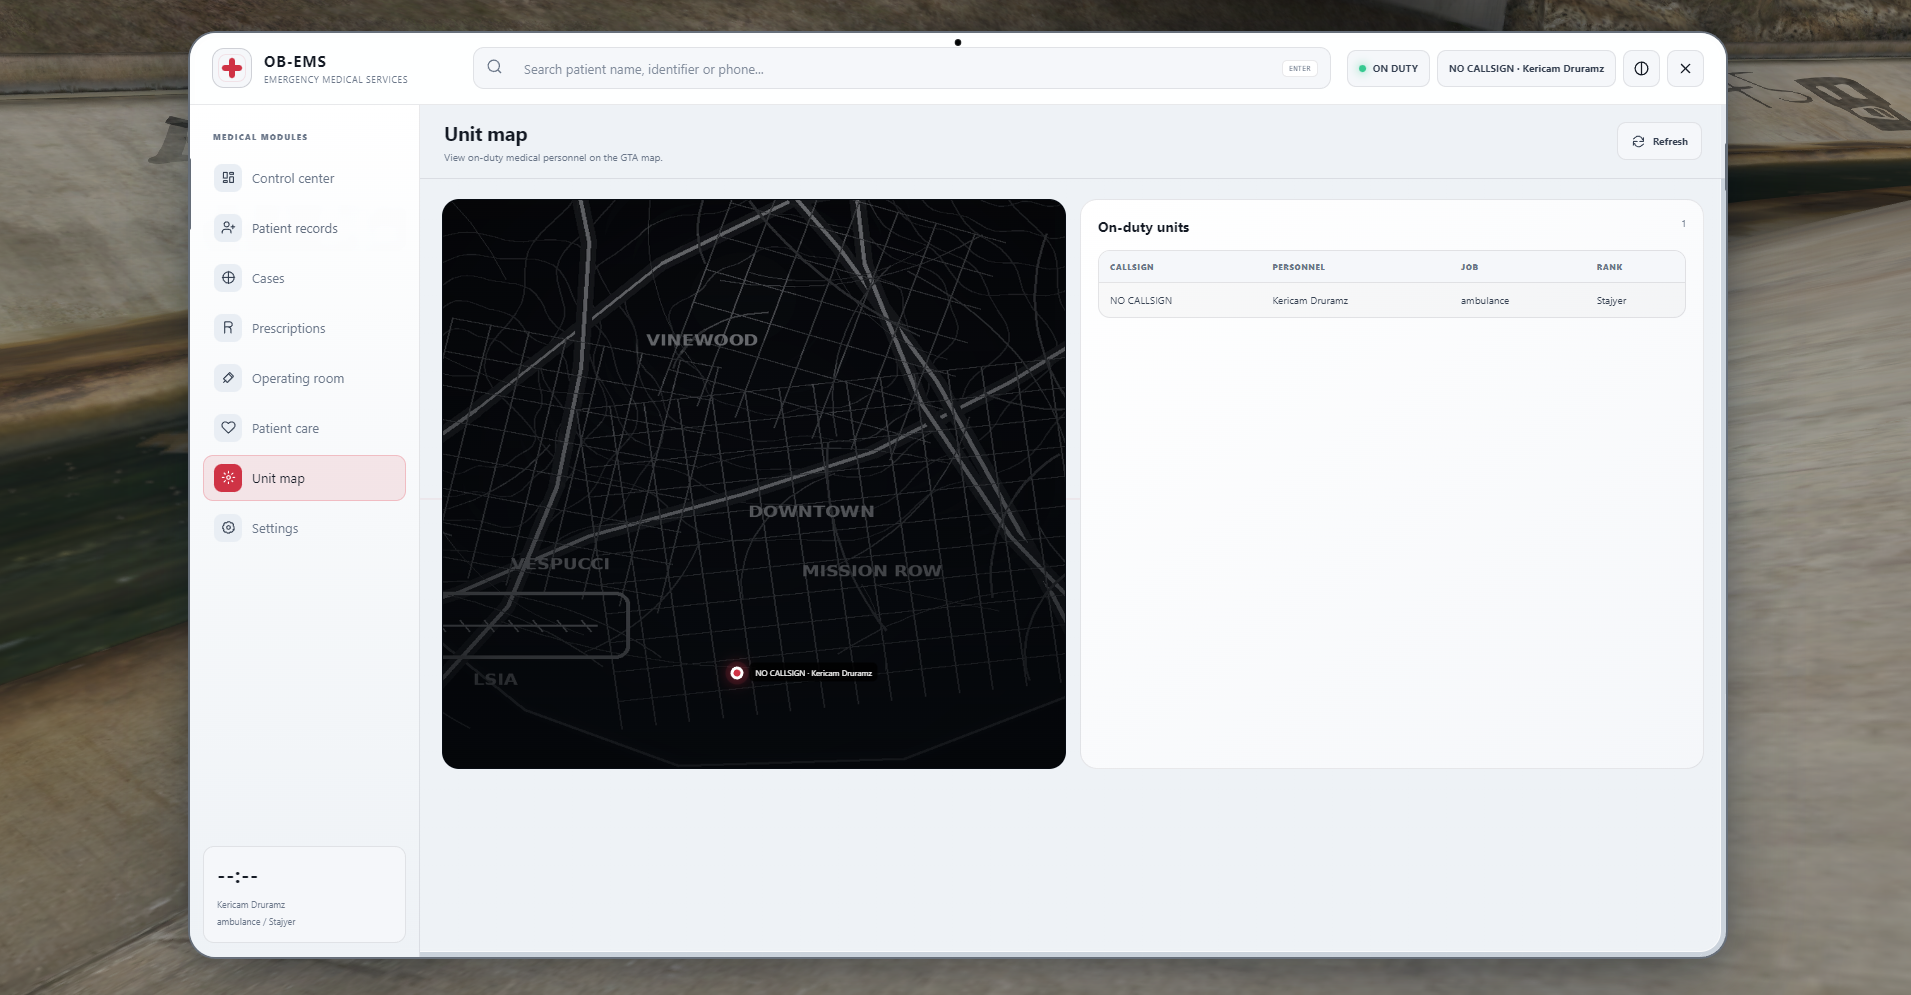
Task: Close the EMS tablet with X button
Action: [1685, 68]
